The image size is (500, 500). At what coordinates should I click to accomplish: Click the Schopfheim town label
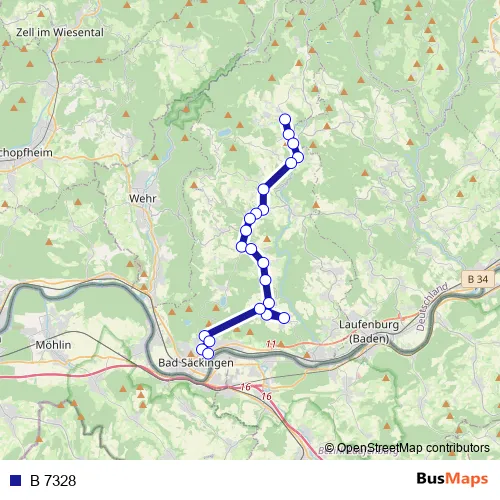(x=26, y=153)
